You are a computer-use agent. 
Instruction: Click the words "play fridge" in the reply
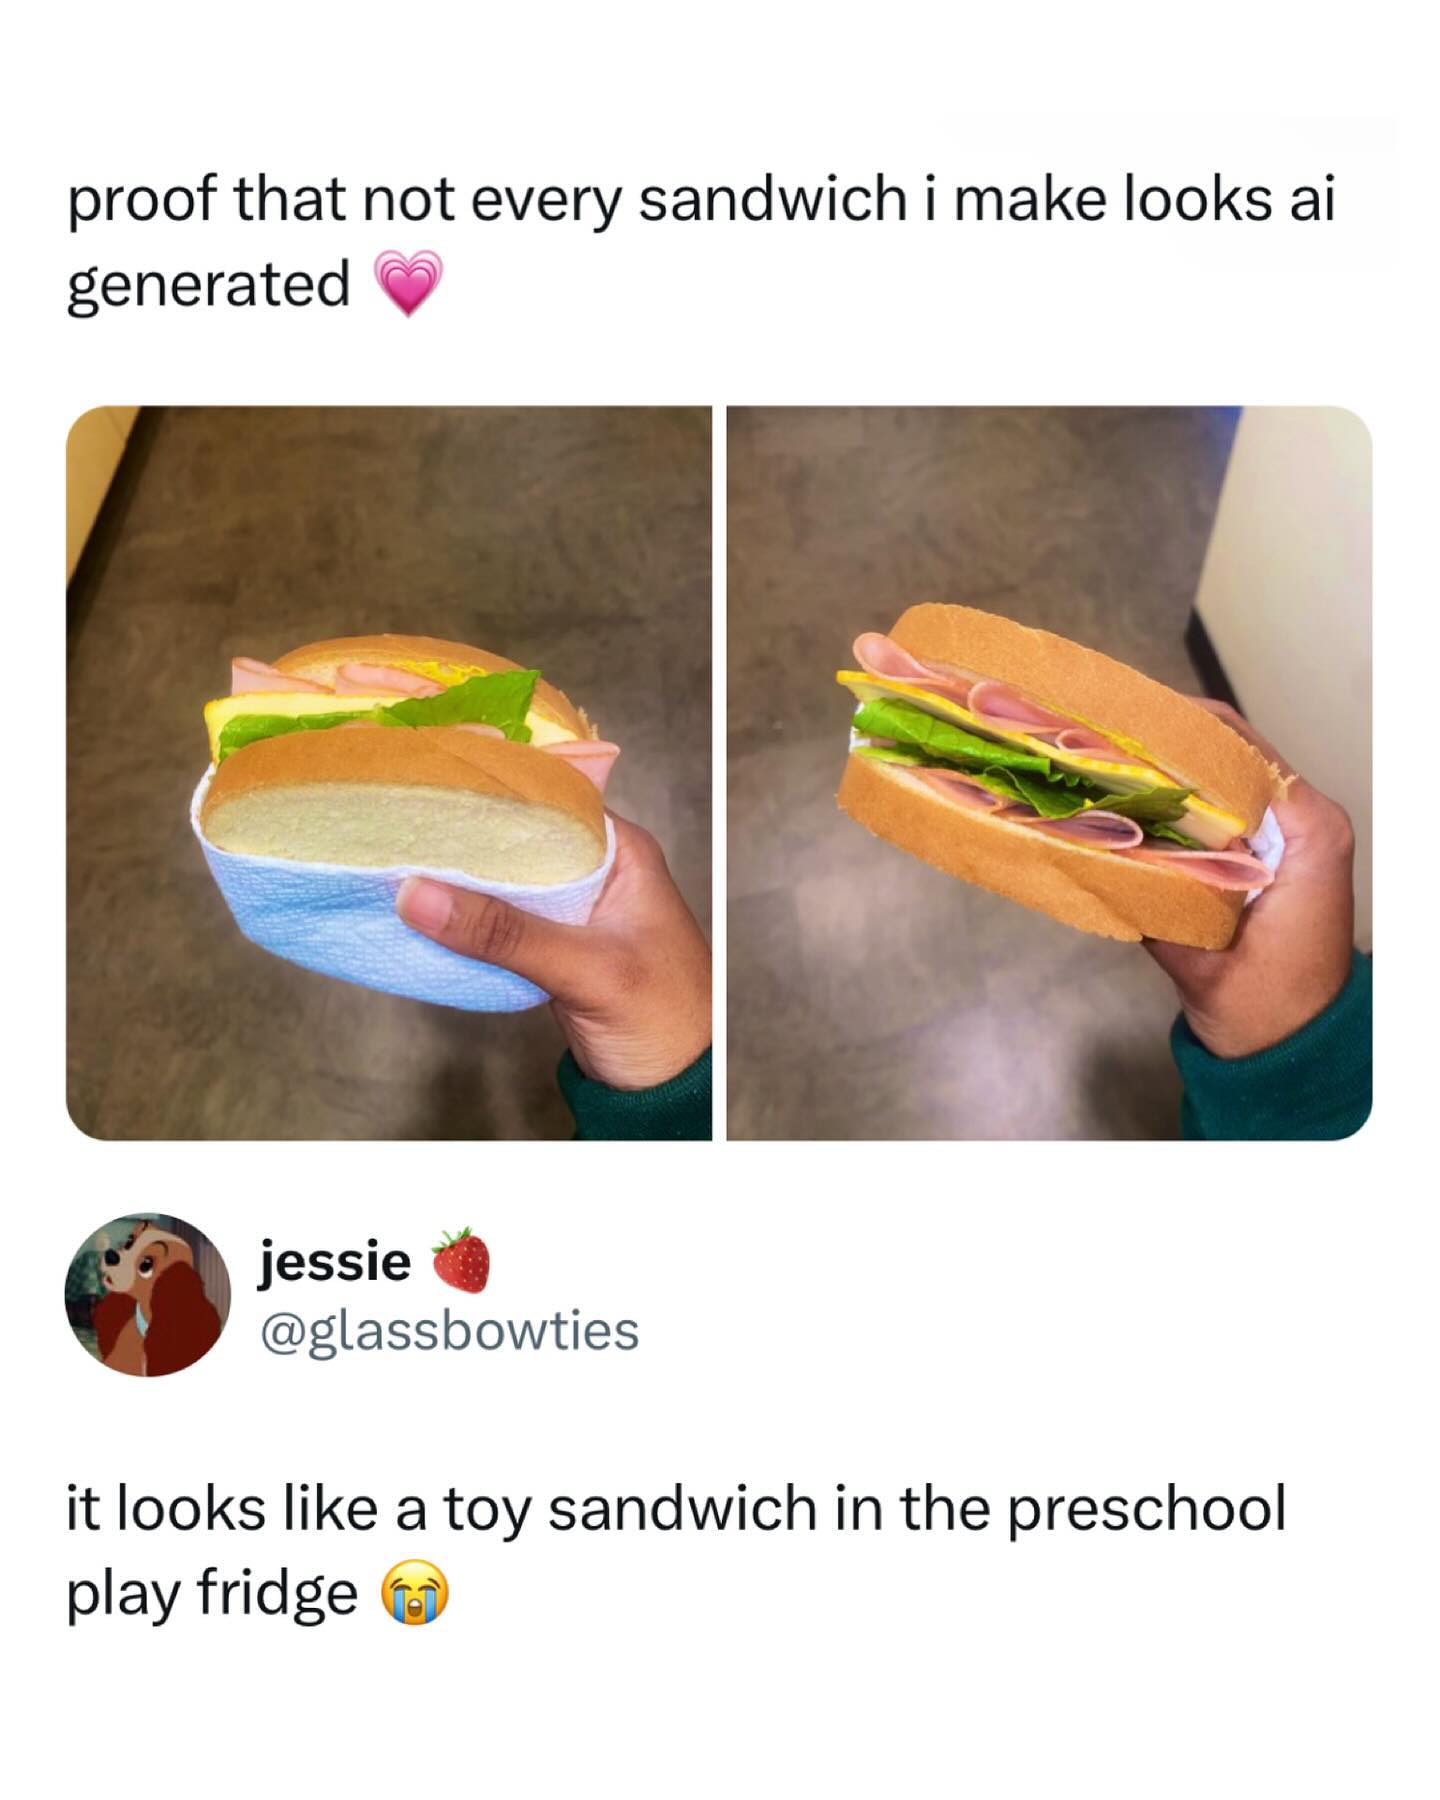[x=212, y=1596]
